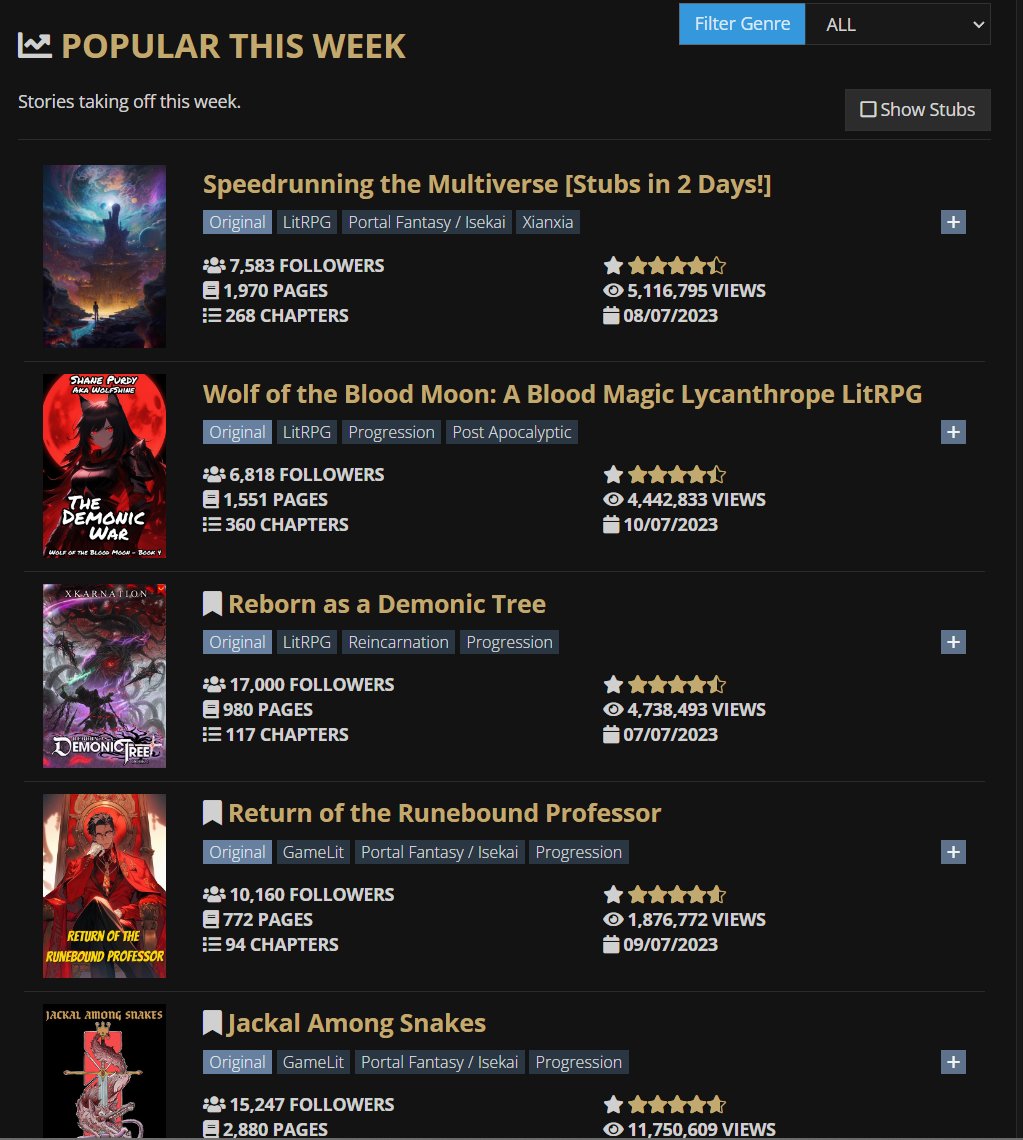Toggle the bookmark on Return of the Runebound Professor

[211, 812]
